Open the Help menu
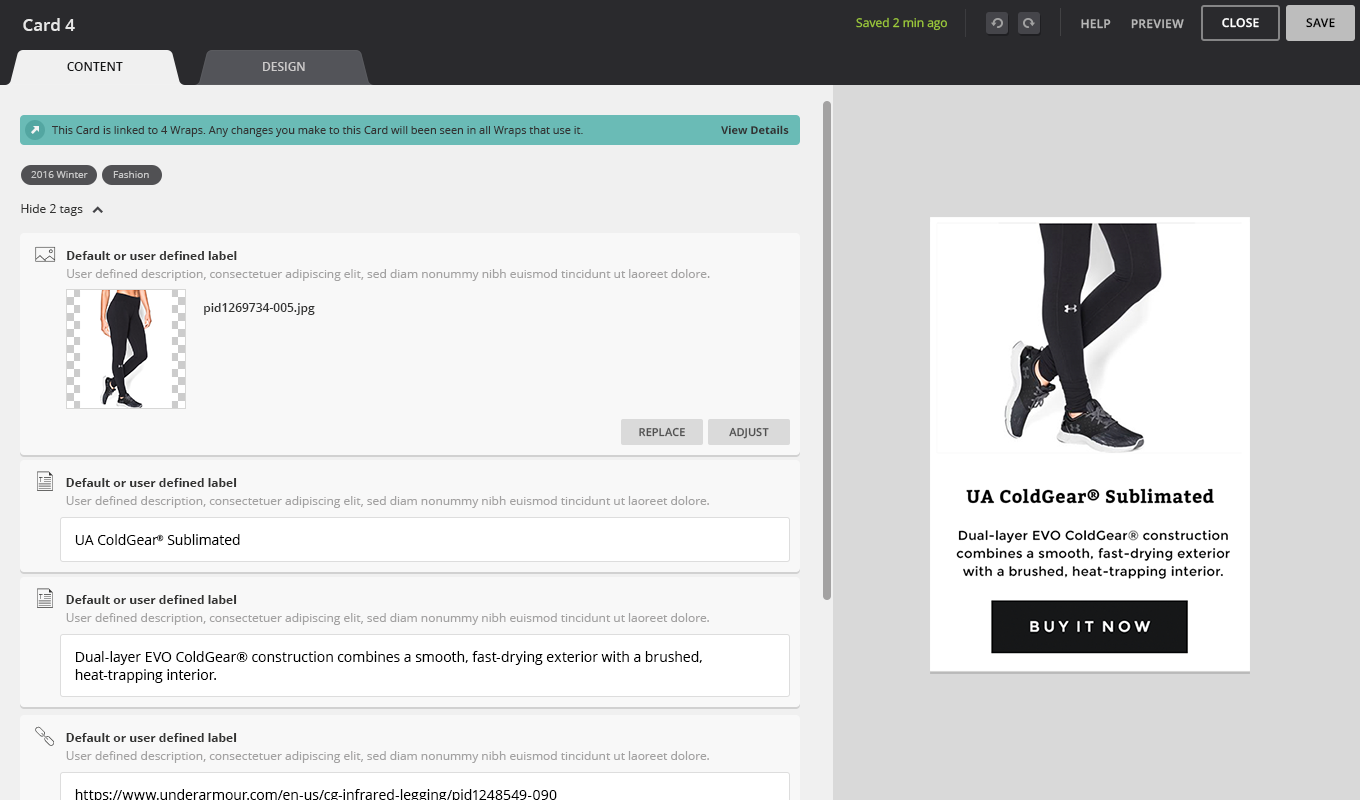 [1095, 23]
